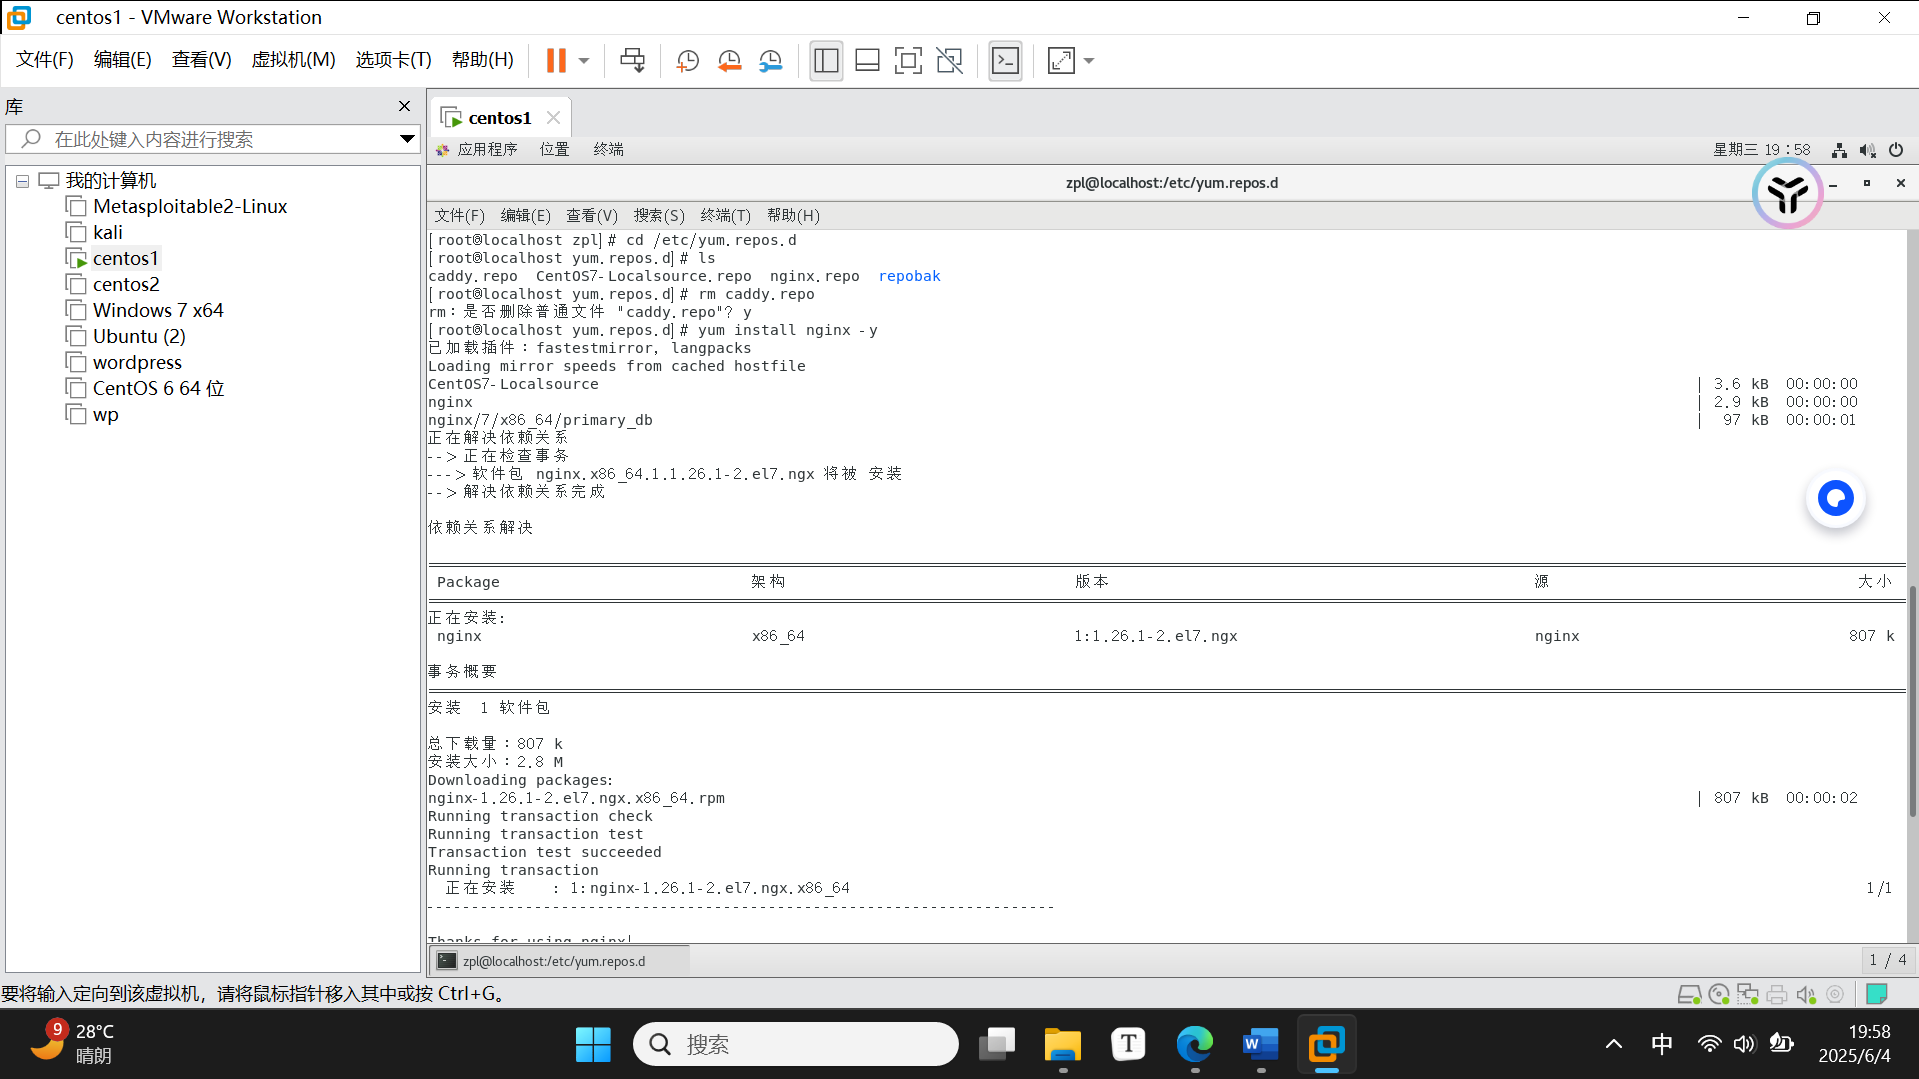The width and height of the screenshot is (1919, 1079).
Task: Open the 虚拟机(M) menu
Action: [293, 60]
